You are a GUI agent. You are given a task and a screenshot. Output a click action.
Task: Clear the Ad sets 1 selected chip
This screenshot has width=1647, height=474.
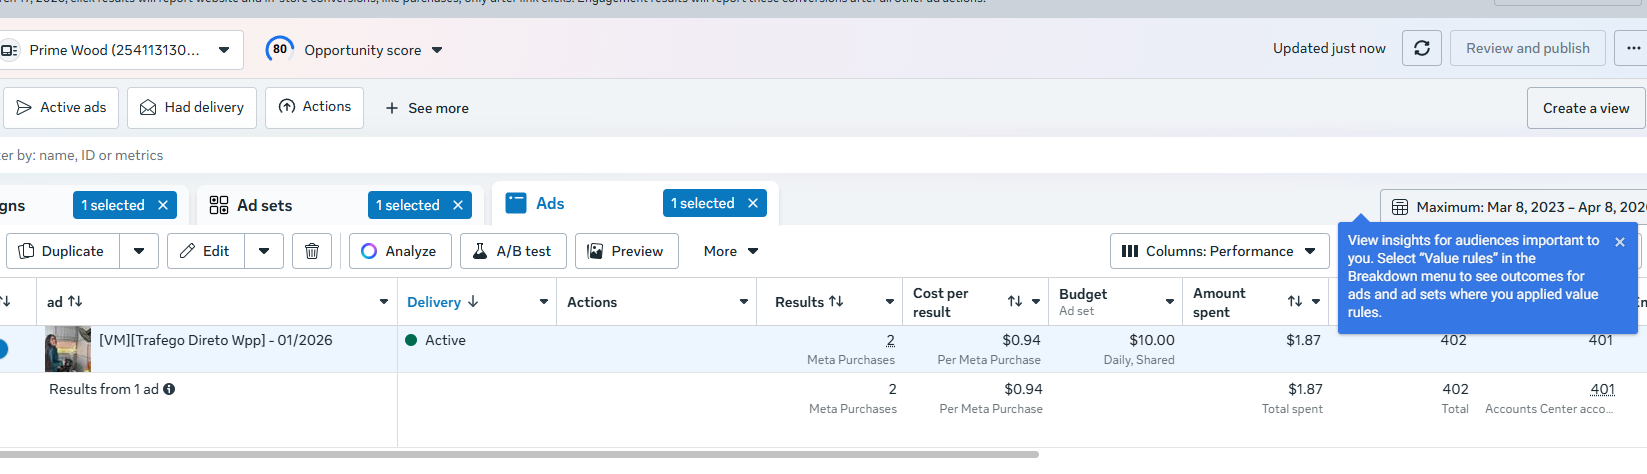pos(458,205)
